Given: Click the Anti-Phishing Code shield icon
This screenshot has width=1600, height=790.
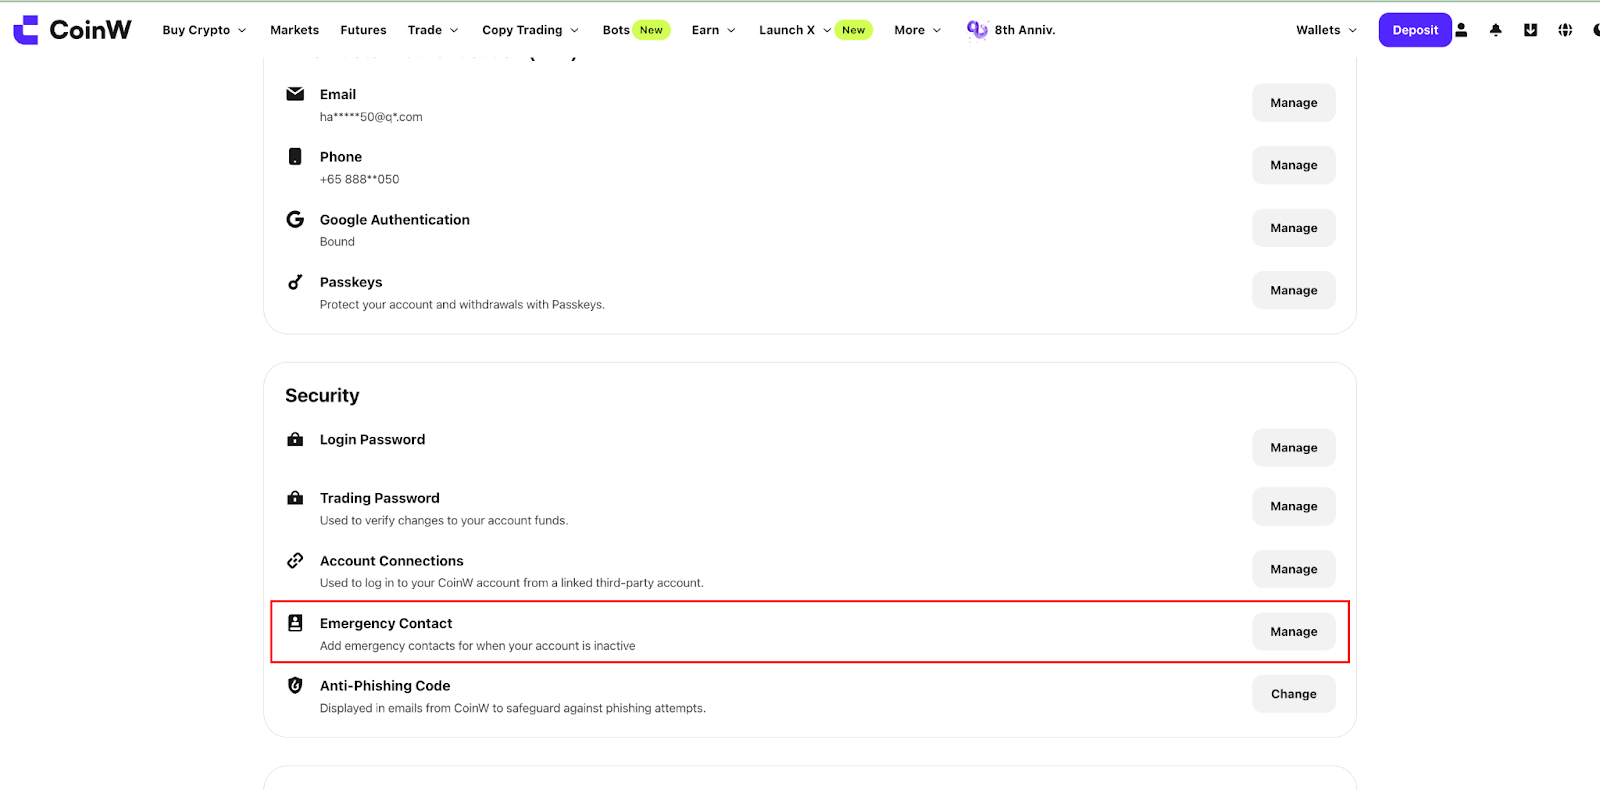Looking at the screenshot, I should (295, 685).
